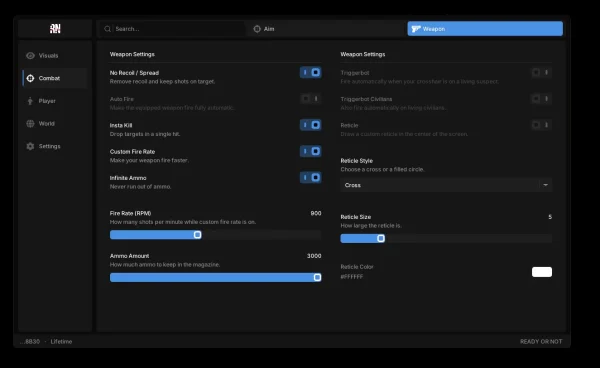The image size is (600, 368).
Task: Click the Infinite Ammo label
Action: tap(128, 178)
